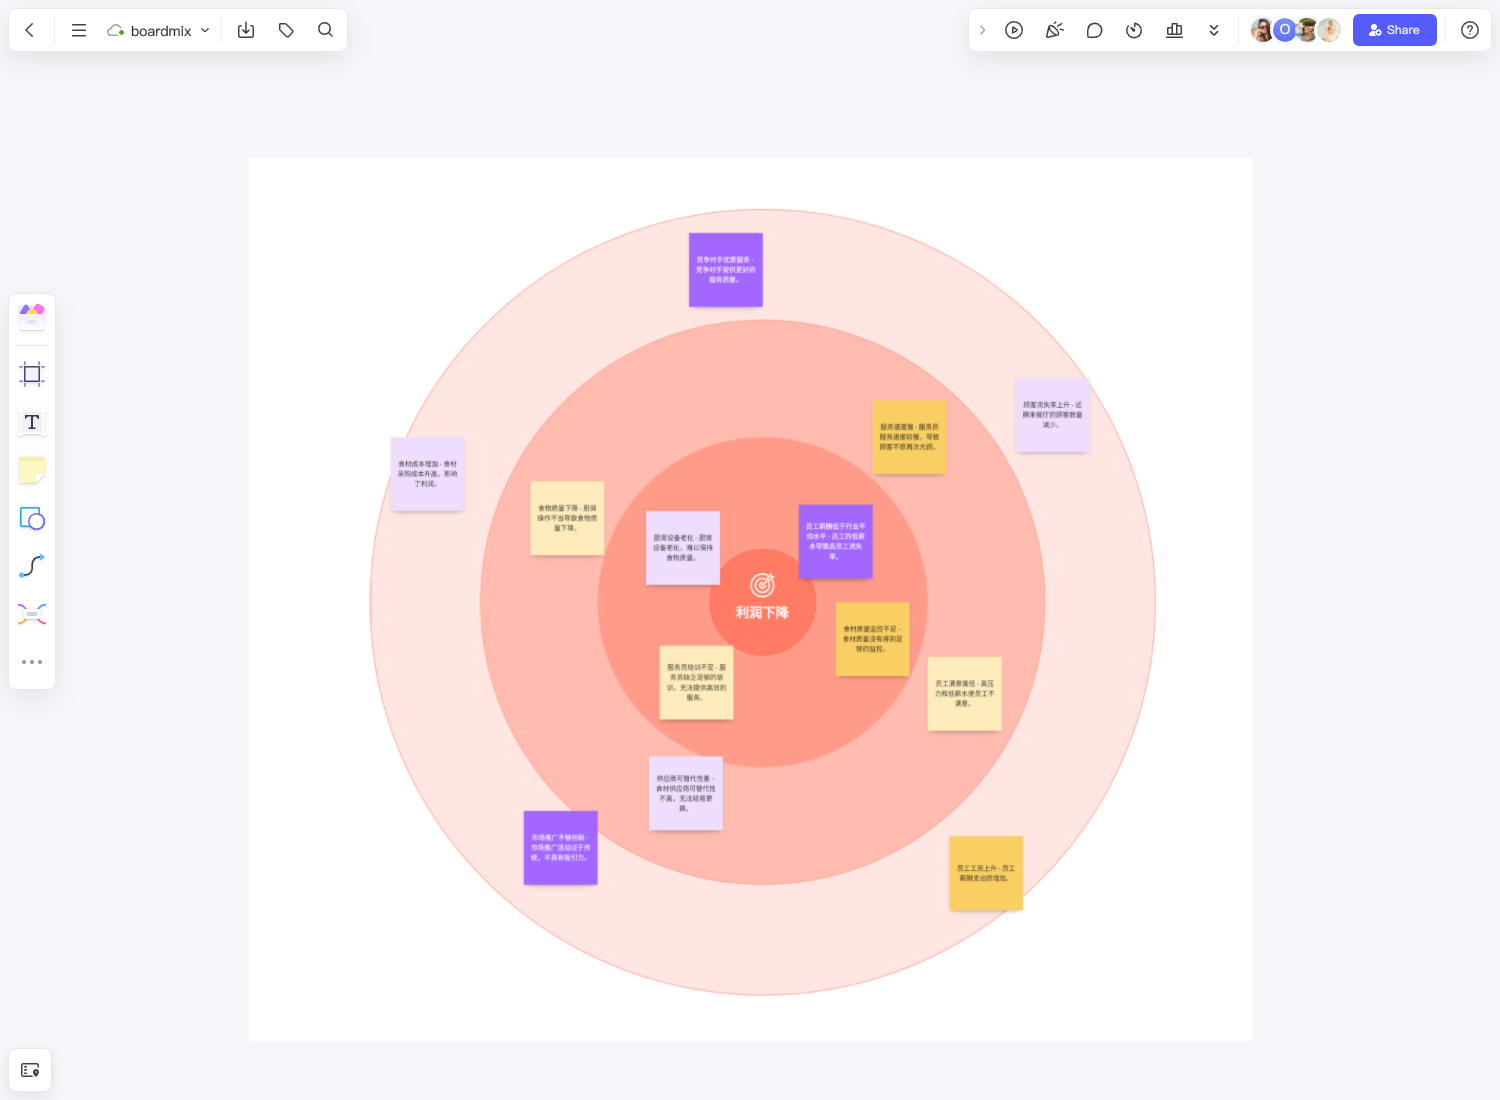Select pale yellow note '服务员培训不足'
Image resolution: width=1500 pixels, height=1100 pixels.
pos(696,683)
